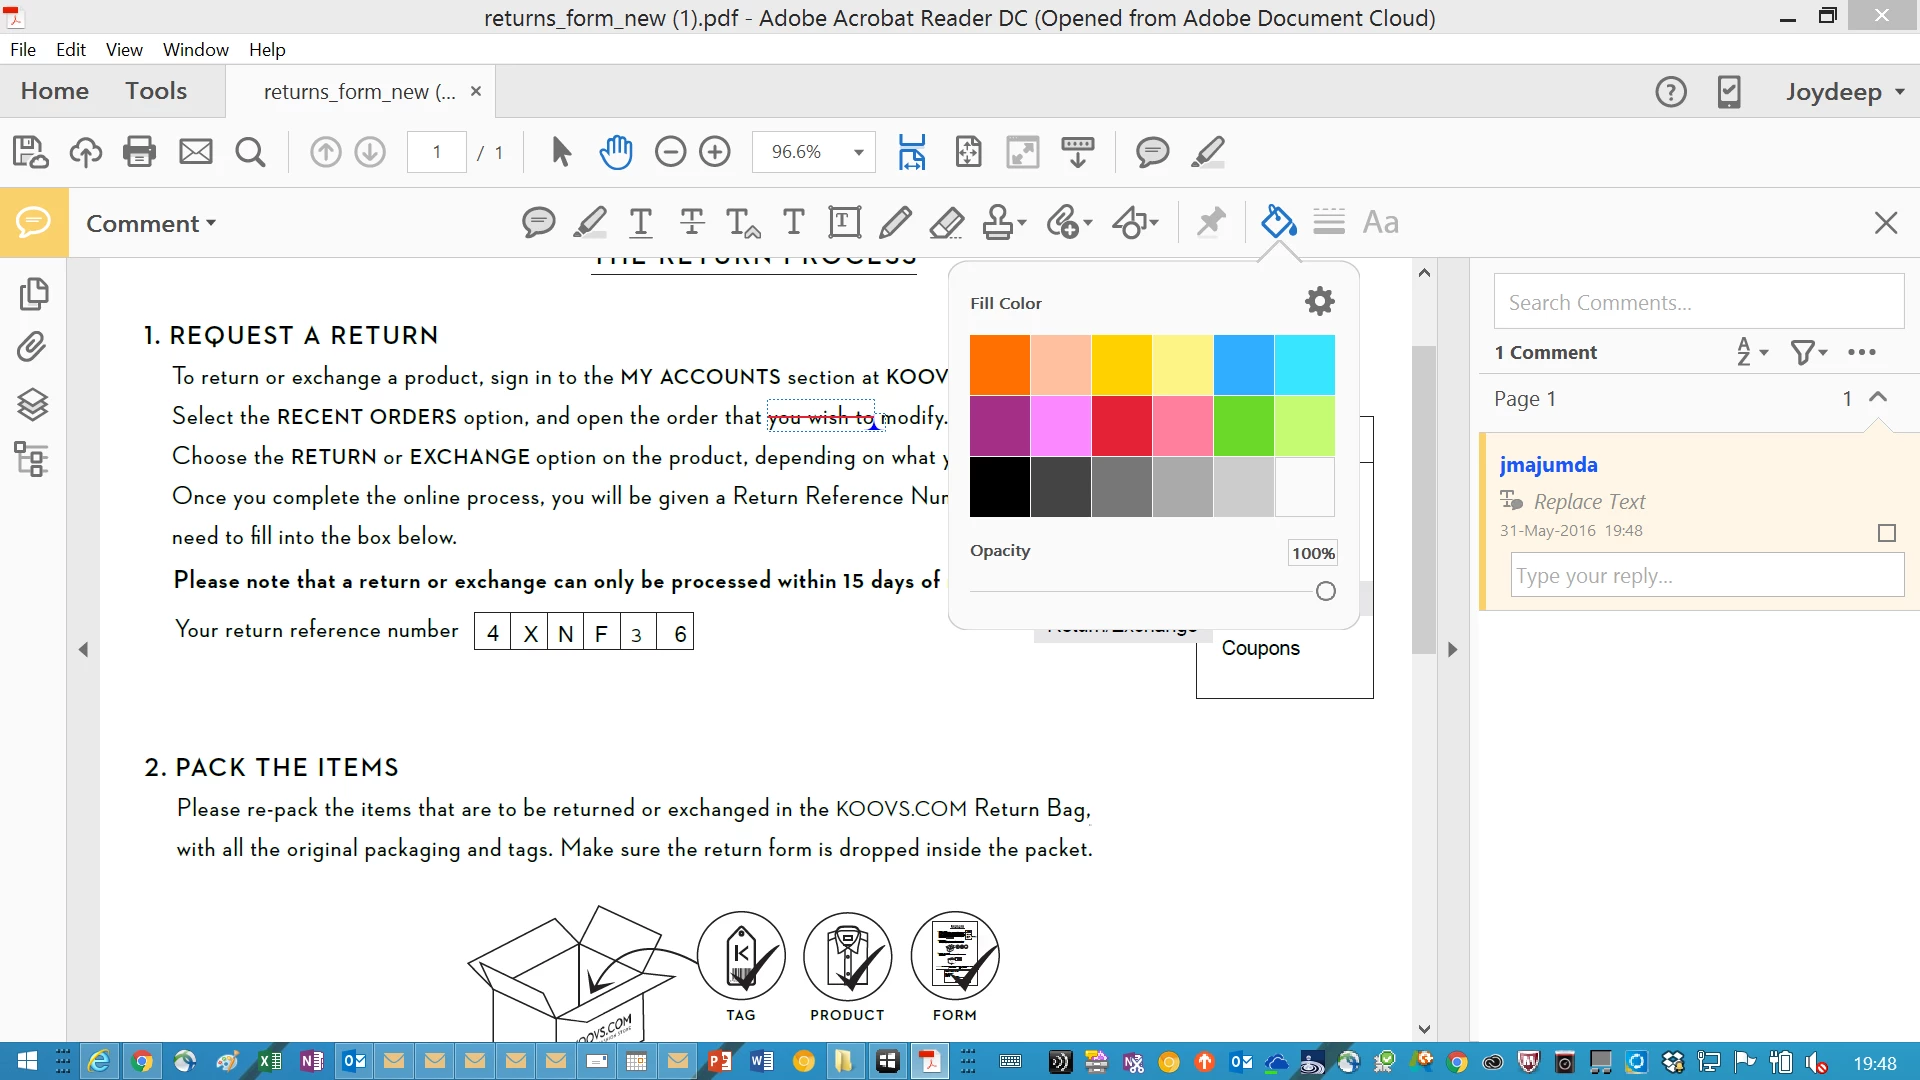This screenshot has width=1920, height=1080.
Task: Open the Window menu
Action: click(195, 49)
